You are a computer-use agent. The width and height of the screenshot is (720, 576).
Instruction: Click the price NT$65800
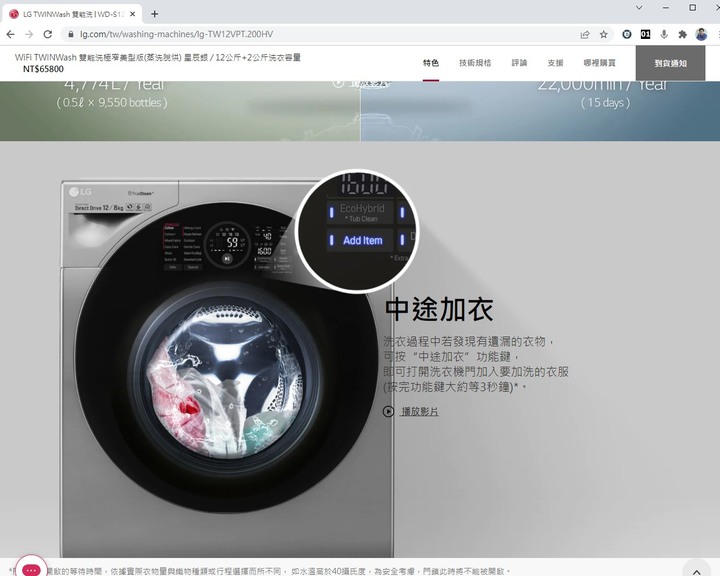[43, 69]
